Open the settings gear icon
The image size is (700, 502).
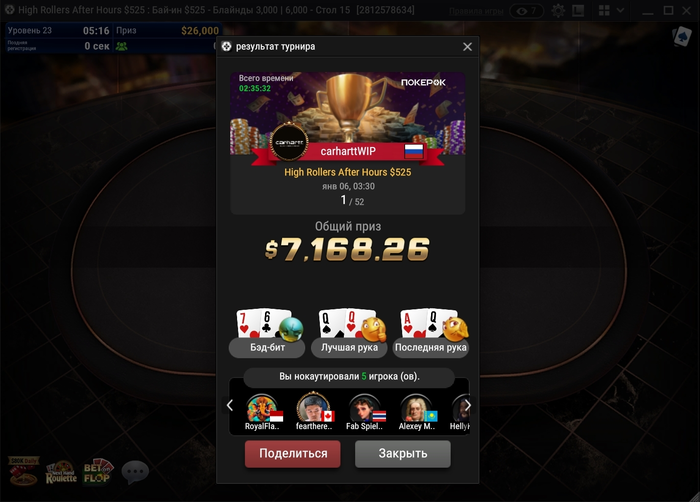(x=558, y=10)
